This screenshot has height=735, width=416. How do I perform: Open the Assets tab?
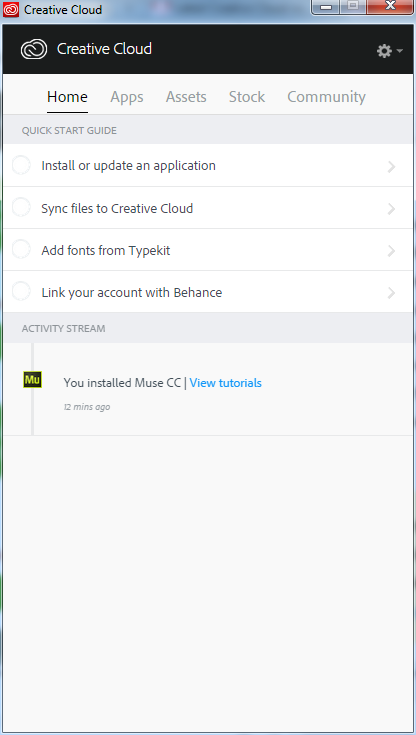186,97
